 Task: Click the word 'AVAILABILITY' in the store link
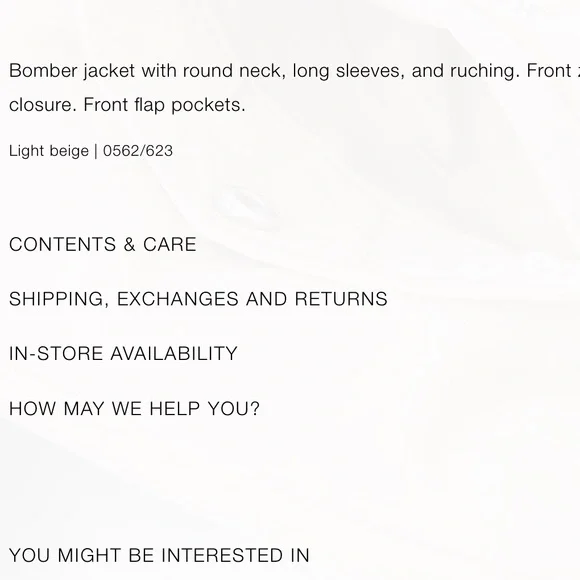pyautogui.click(x=174, y=353)
